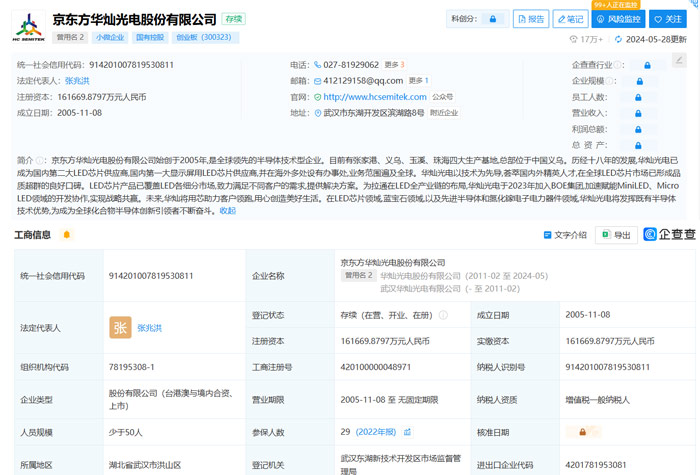The width and height of the screenshot is (700, 475).
Task: Toggle the 文字介绍 checkbox
Action: (x=547, y=235)
